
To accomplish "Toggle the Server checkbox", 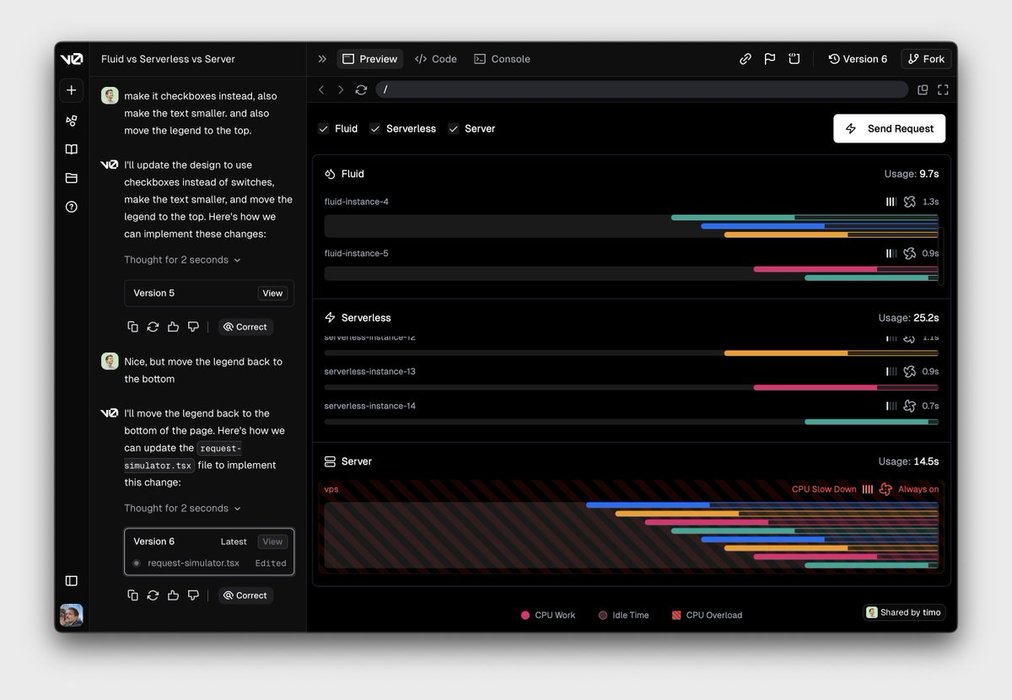I will (453, 129).
